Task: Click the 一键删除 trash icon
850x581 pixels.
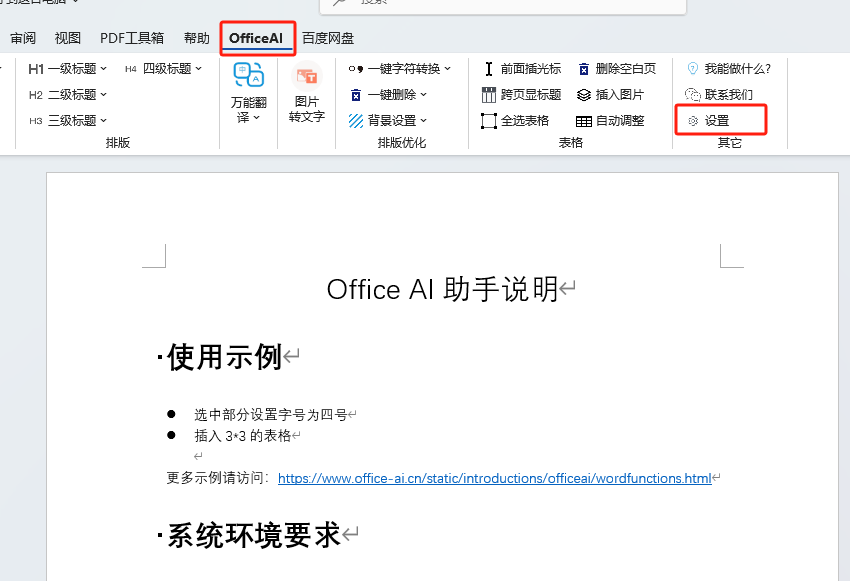Action: [x=356, y=95]
